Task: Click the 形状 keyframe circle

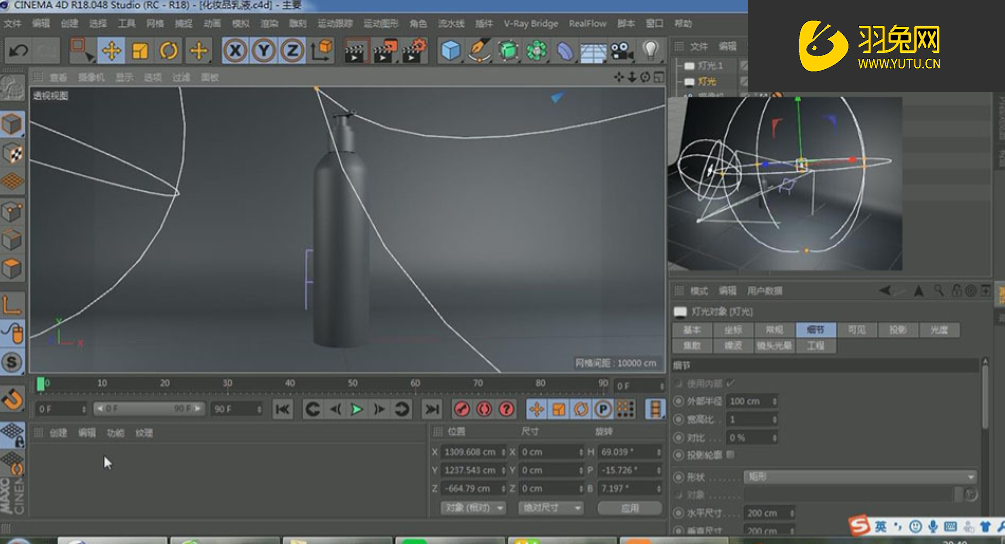Action: pyautogui.click(x=679, y=477)
